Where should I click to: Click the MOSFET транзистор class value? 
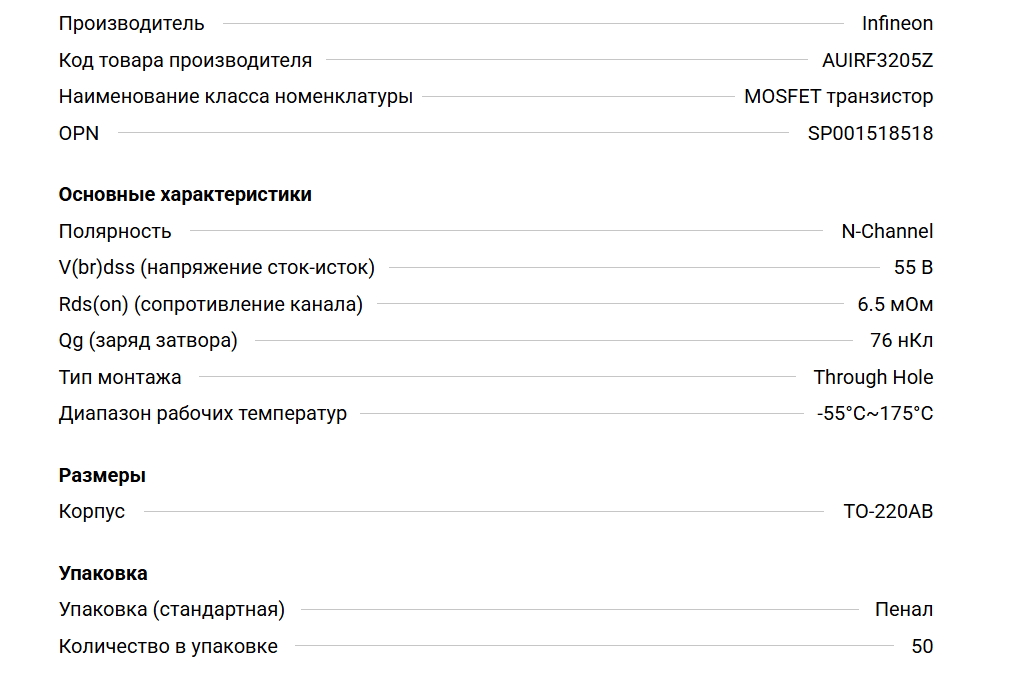point(838,97)
